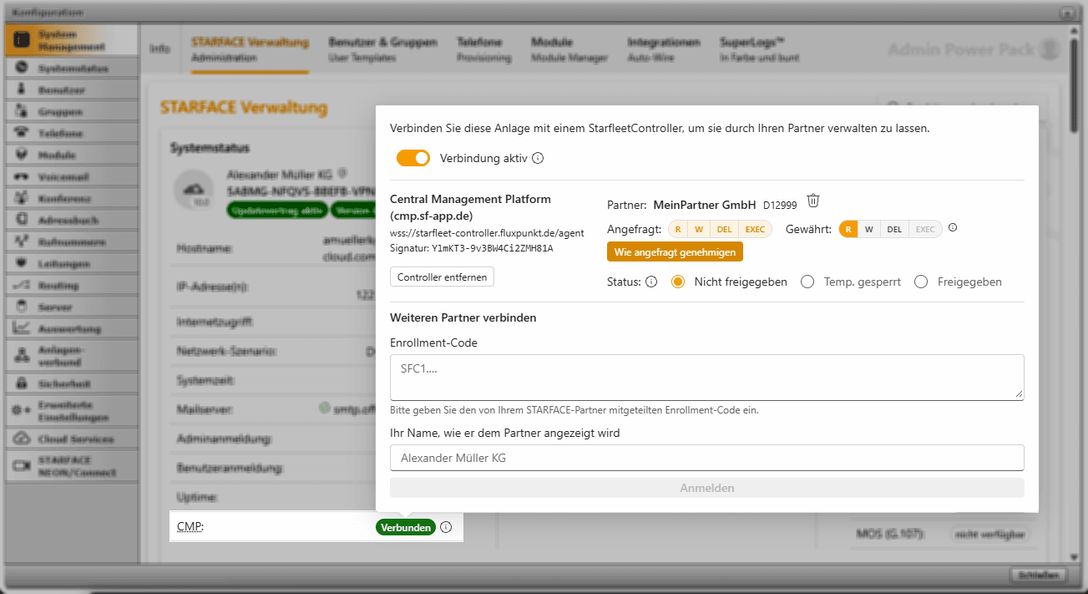The width and height of the screenshot is (1088, 594).
Task: Open Routing in the sidebar
Action: click(x=71, y=285)
